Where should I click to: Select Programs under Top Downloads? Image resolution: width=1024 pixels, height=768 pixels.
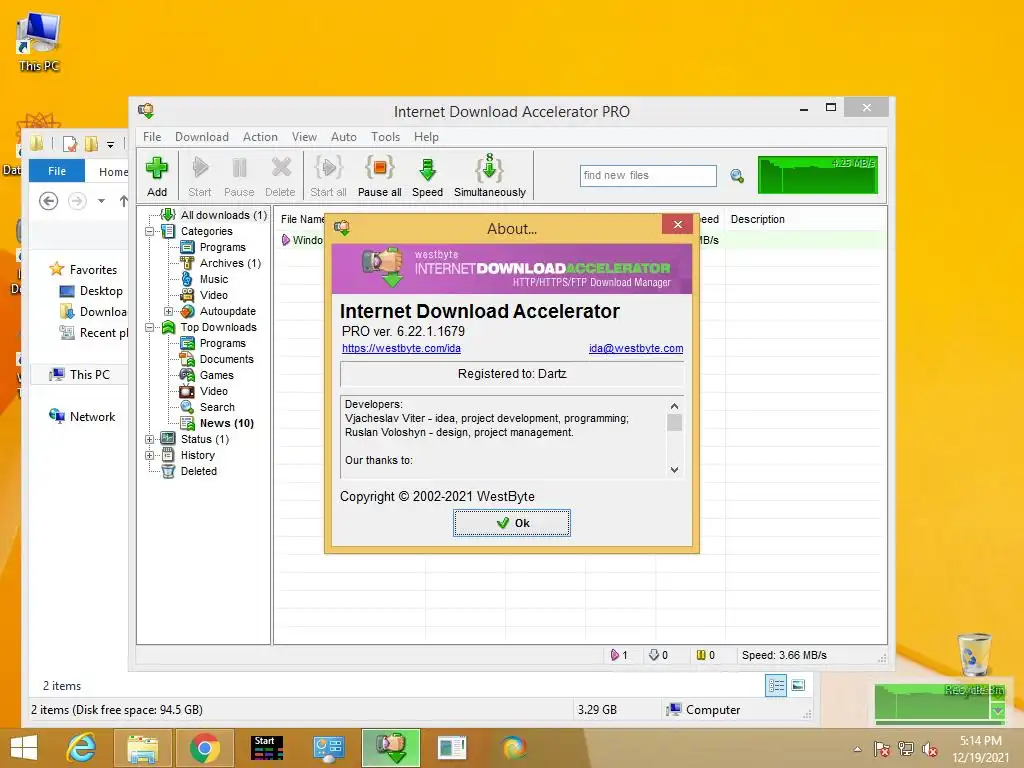point(223,343)
